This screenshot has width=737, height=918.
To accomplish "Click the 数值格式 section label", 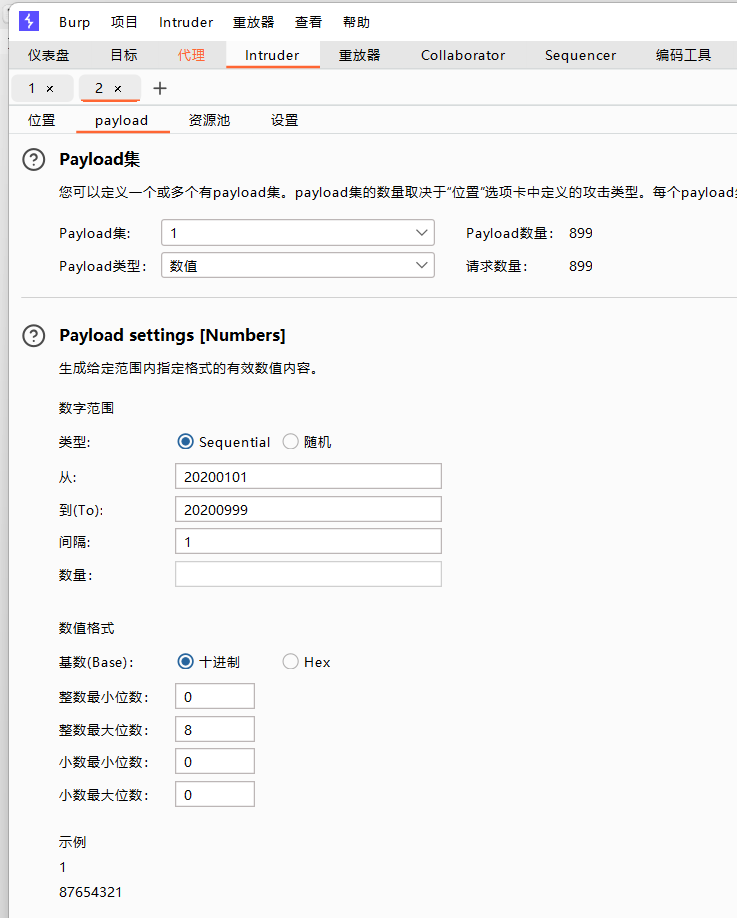I will point(87,628).
